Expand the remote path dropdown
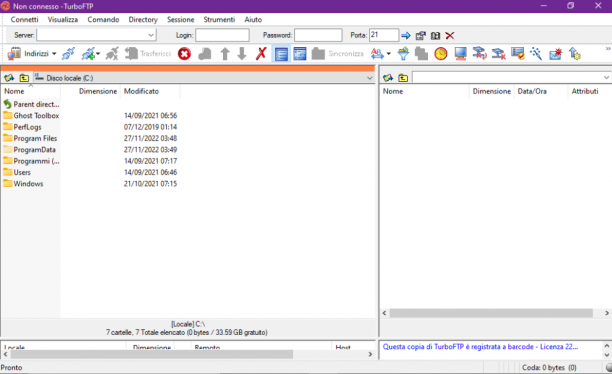Viewport: 612px width, 374px height. [606, 78]
